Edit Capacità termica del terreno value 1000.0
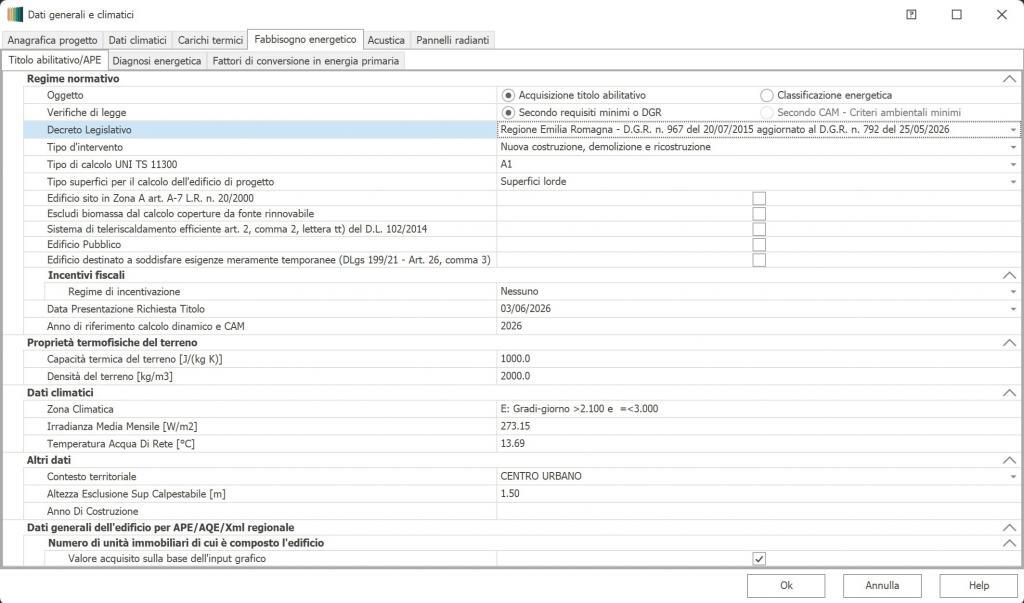This screenshot has width=1024, height=603. coord(758,359)
